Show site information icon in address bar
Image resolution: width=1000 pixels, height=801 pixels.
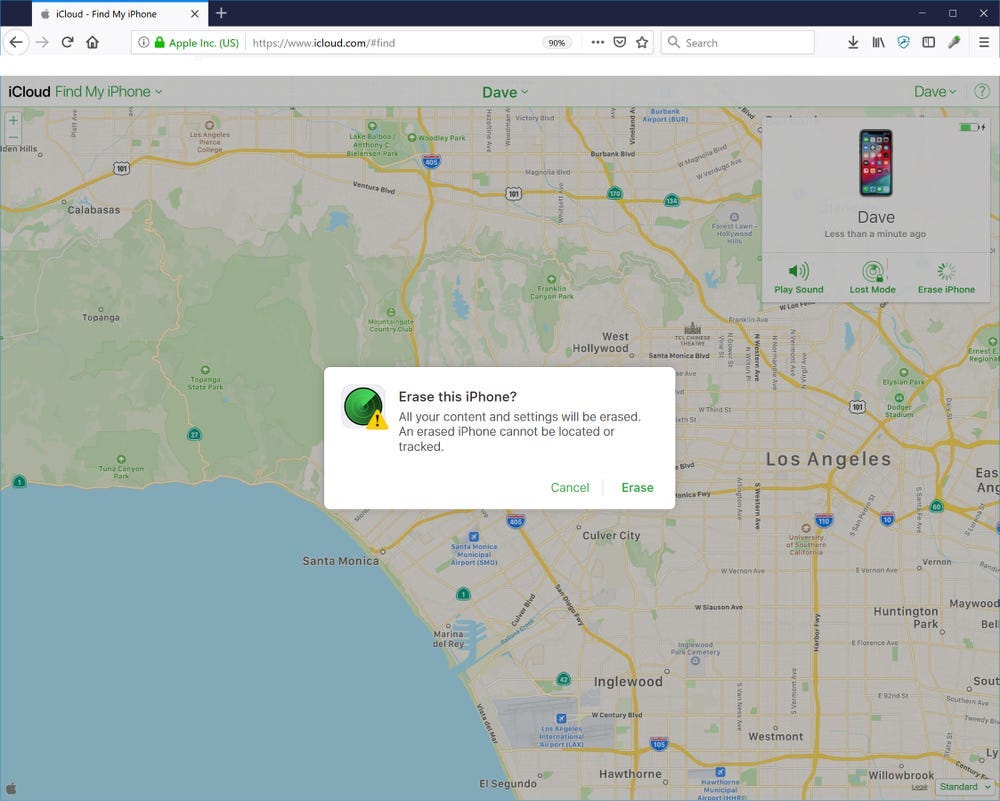click(143, 43)
